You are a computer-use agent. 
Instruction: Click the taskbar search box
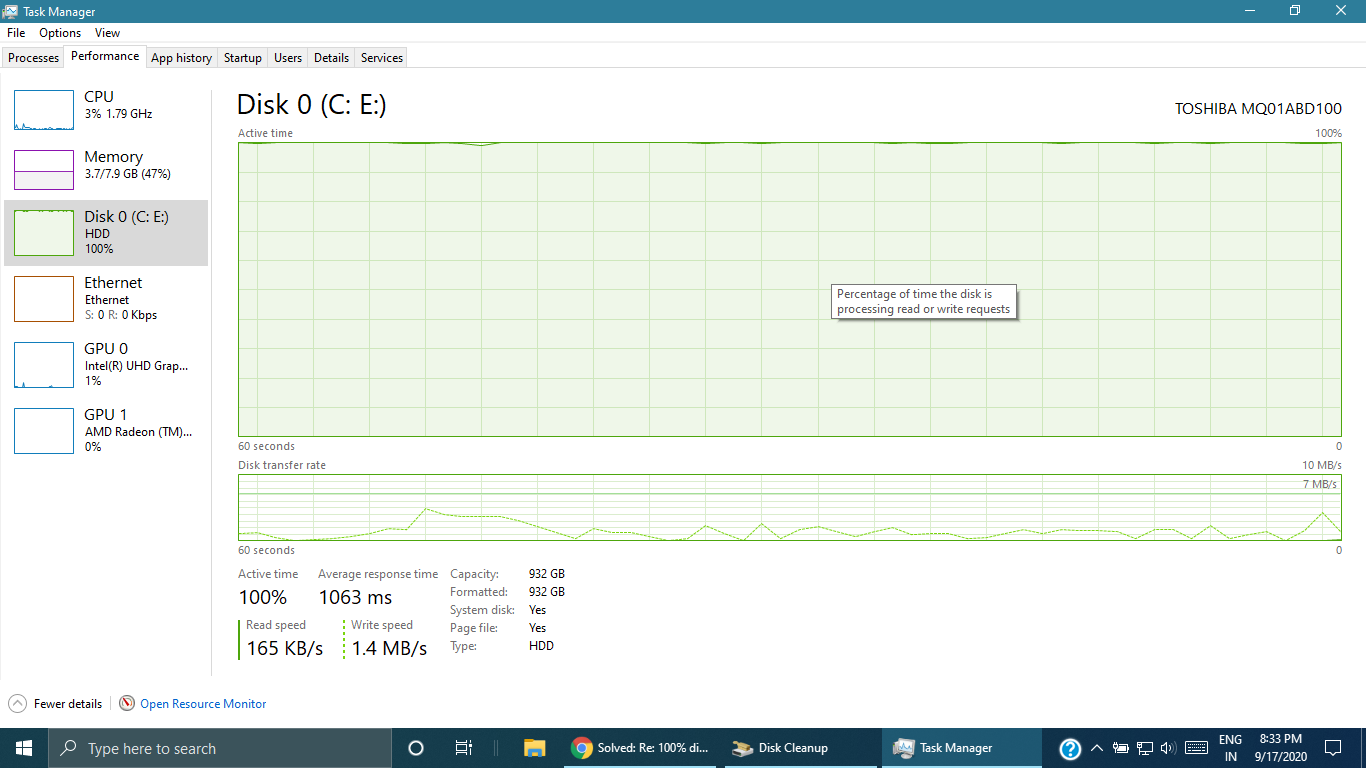[x=220, y=747]
